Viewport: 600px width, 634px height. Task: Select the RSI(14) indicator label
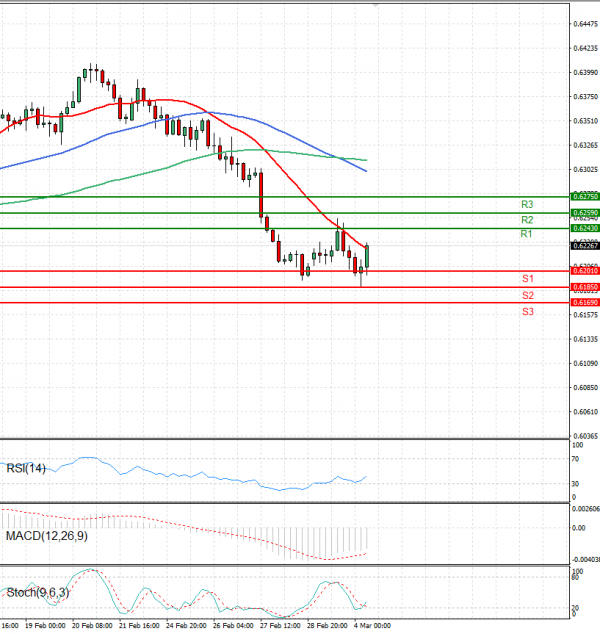pos(25,468)
